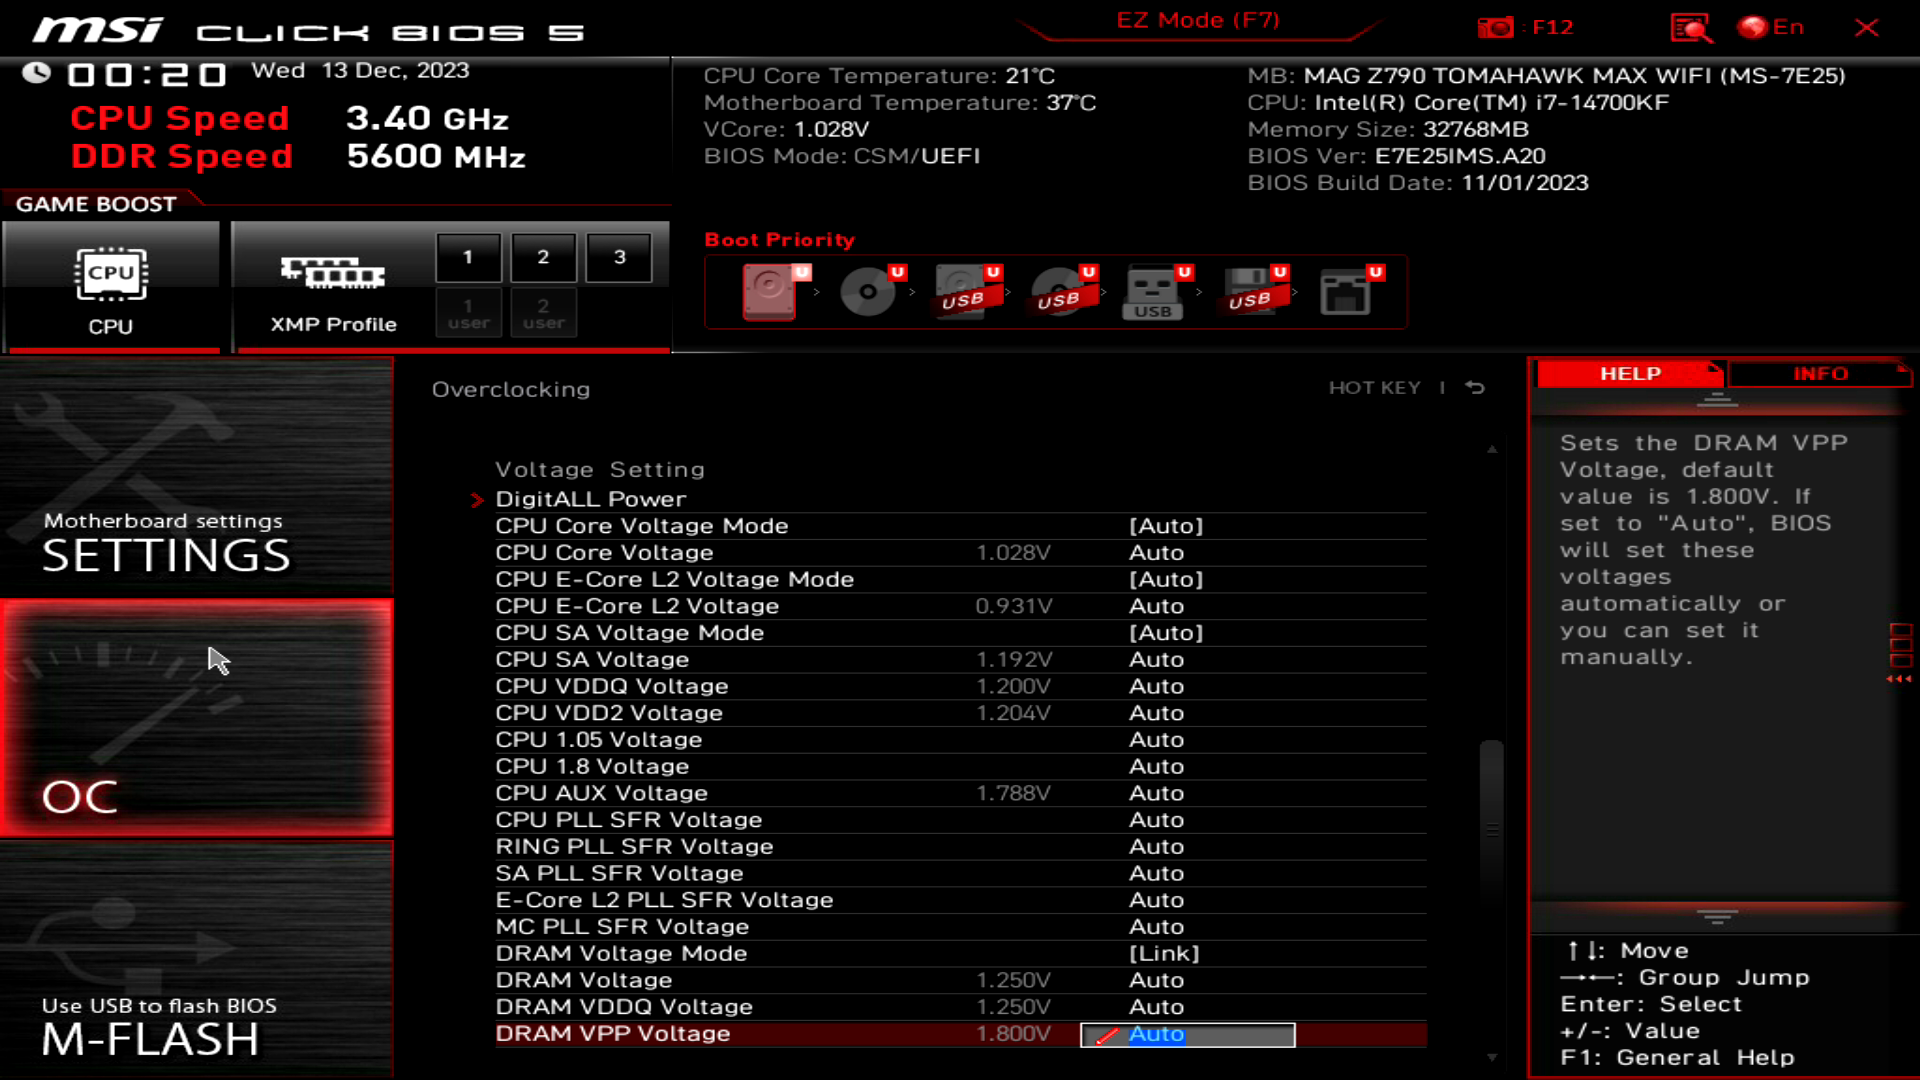Viewport: 1920px width, 1080px height.
Task: Click the screenshot camera icon next to F12
Action: click(1496, 27)
